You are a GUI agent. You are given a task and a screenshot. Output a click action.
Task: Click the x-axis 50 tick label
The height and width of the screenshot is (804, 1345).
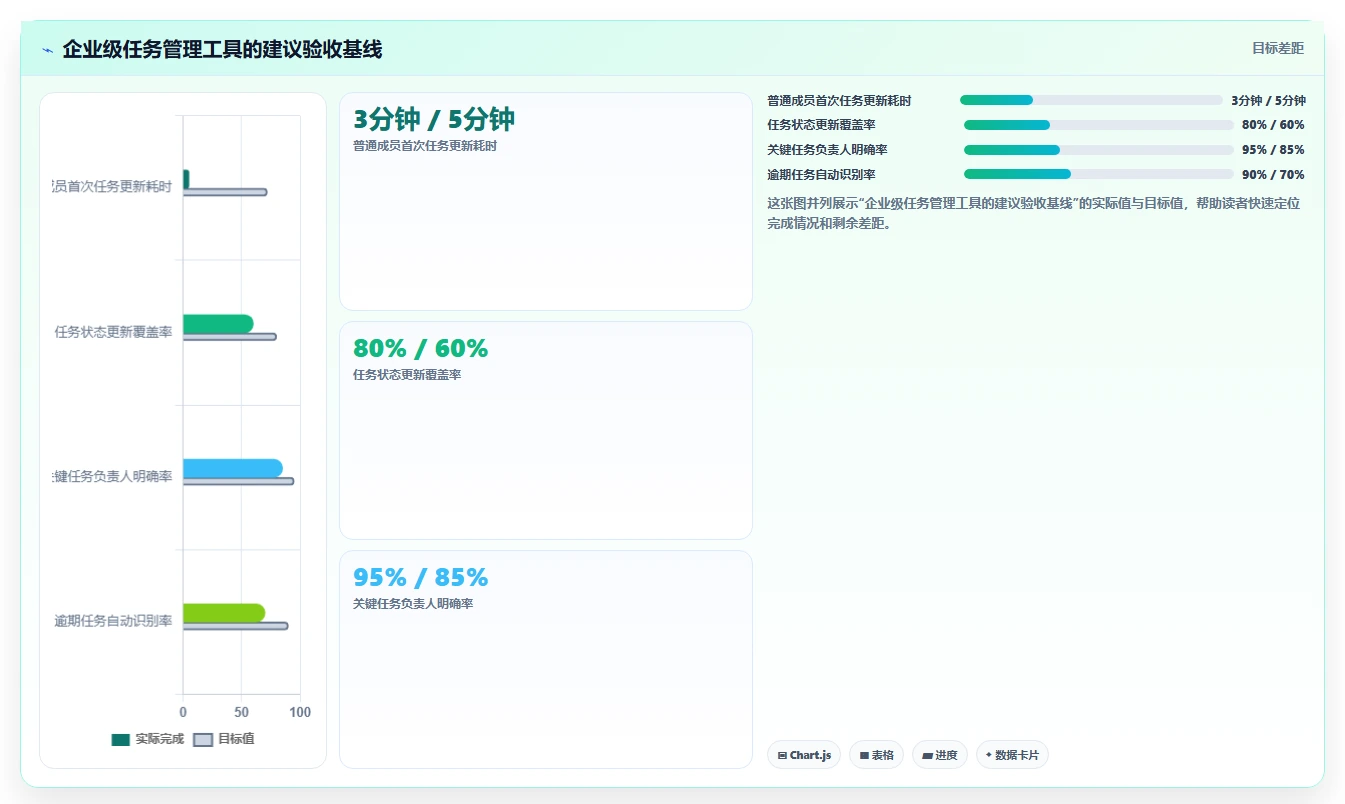[241, 712]
